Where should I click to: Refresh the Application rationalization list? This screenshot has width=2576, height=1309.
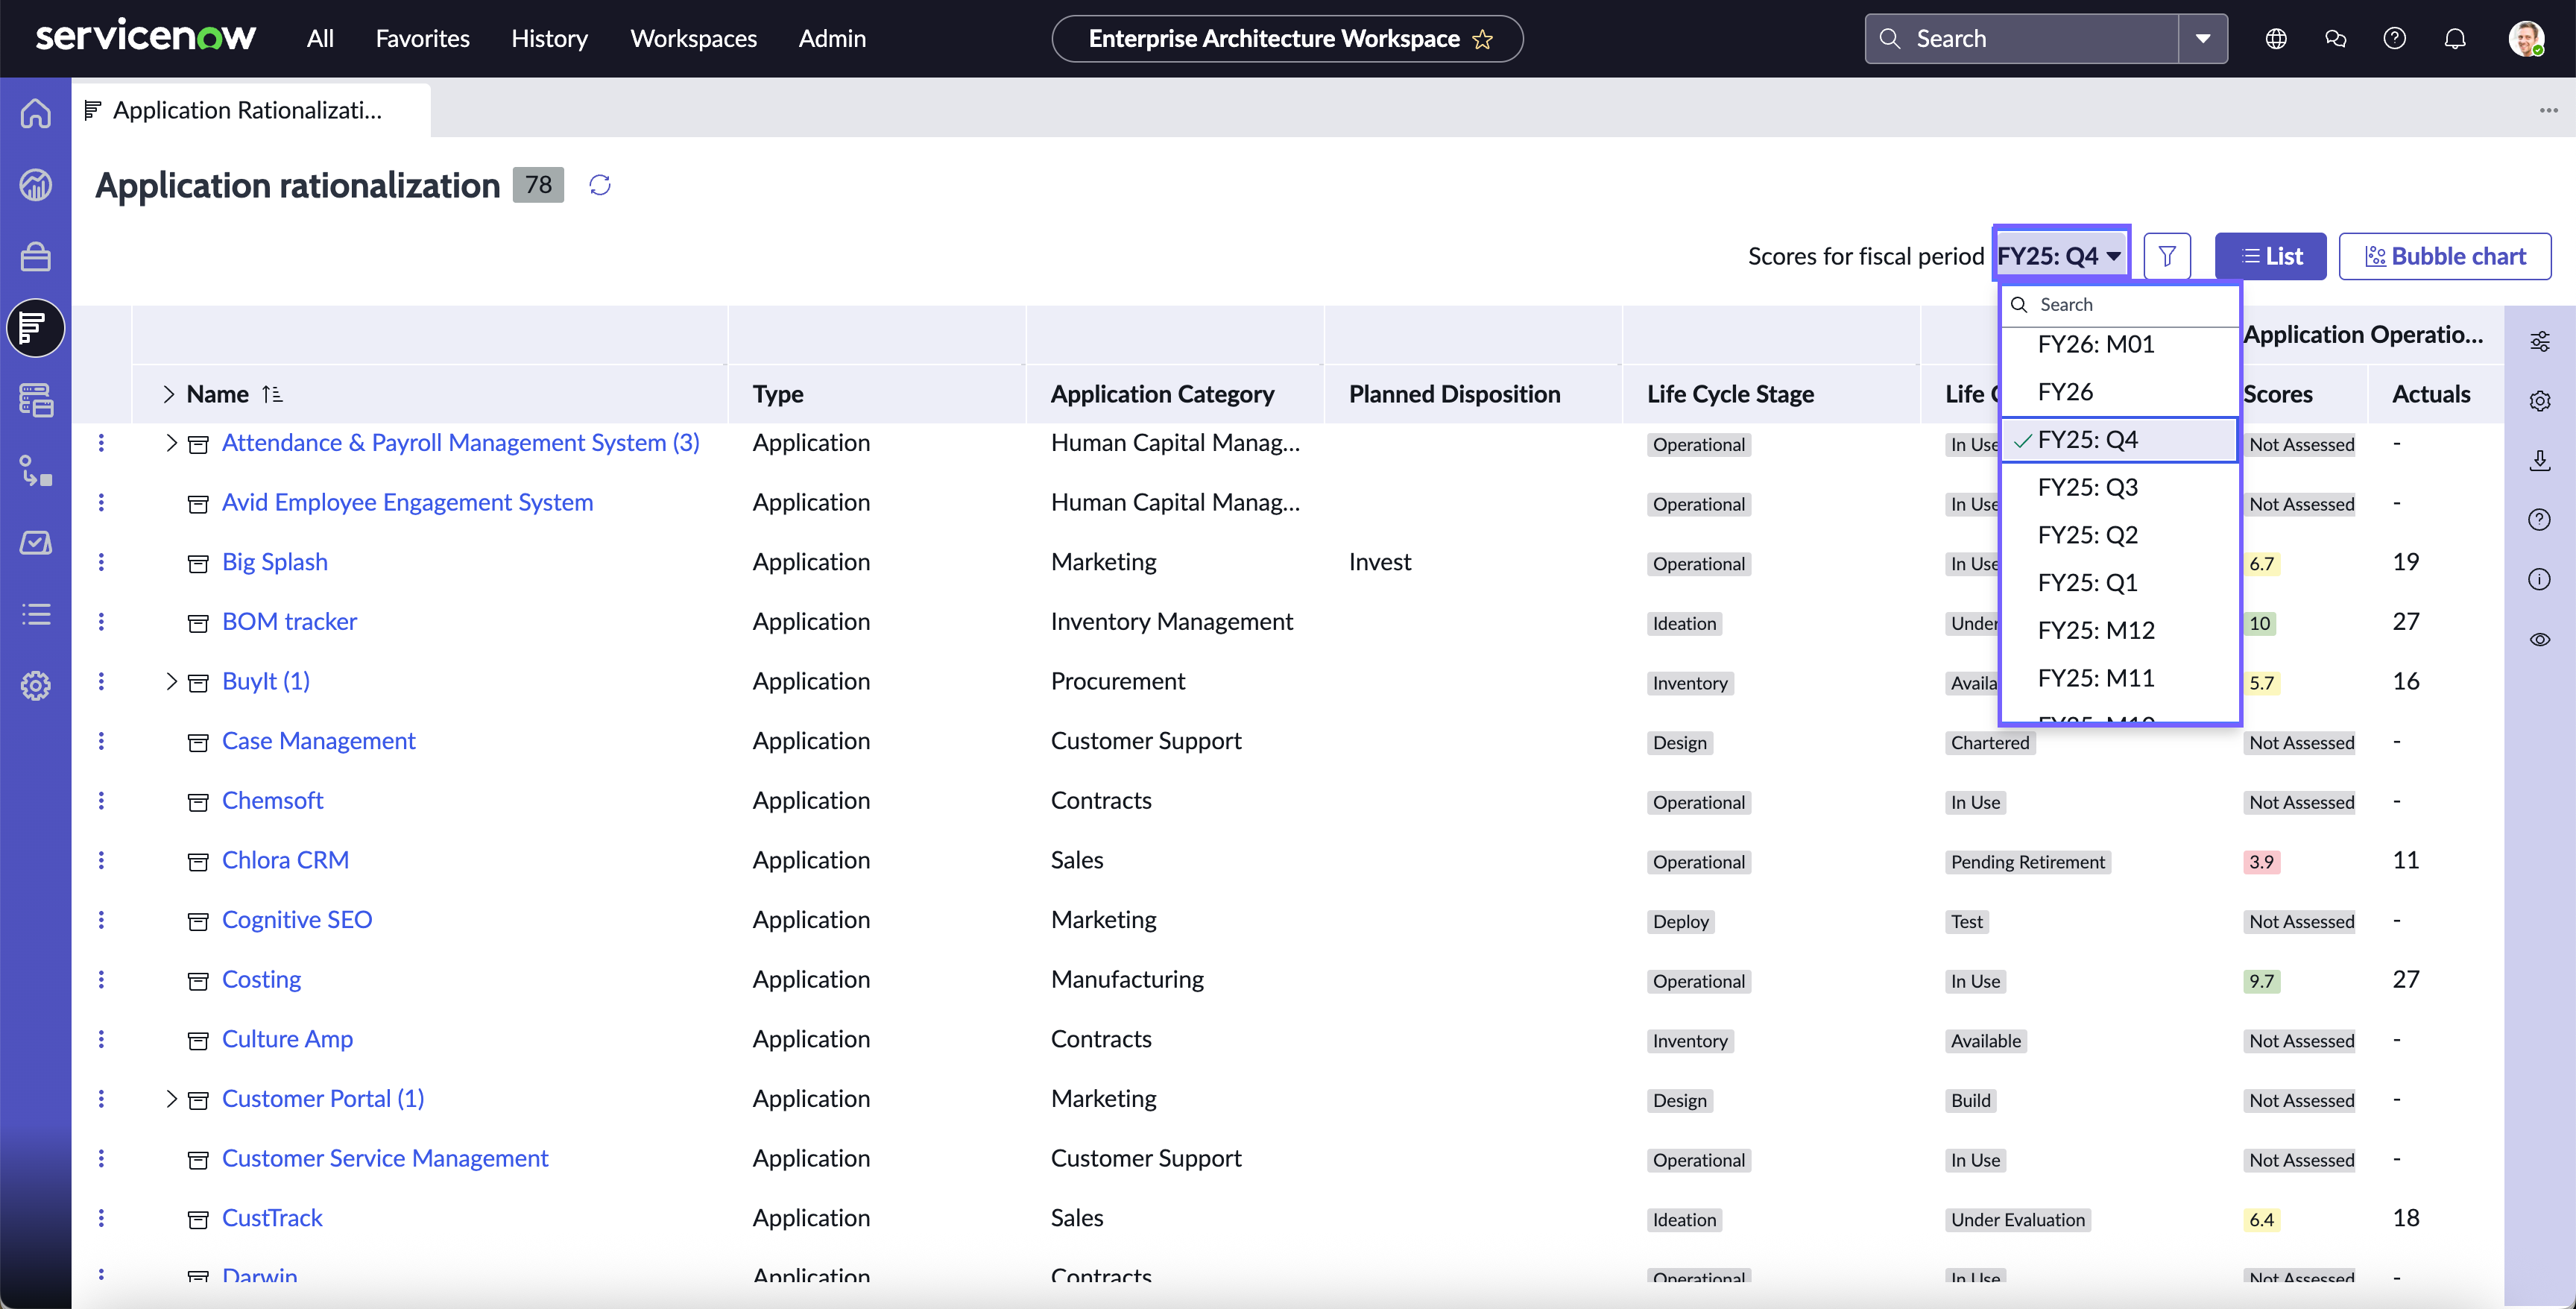click(600, 185)
